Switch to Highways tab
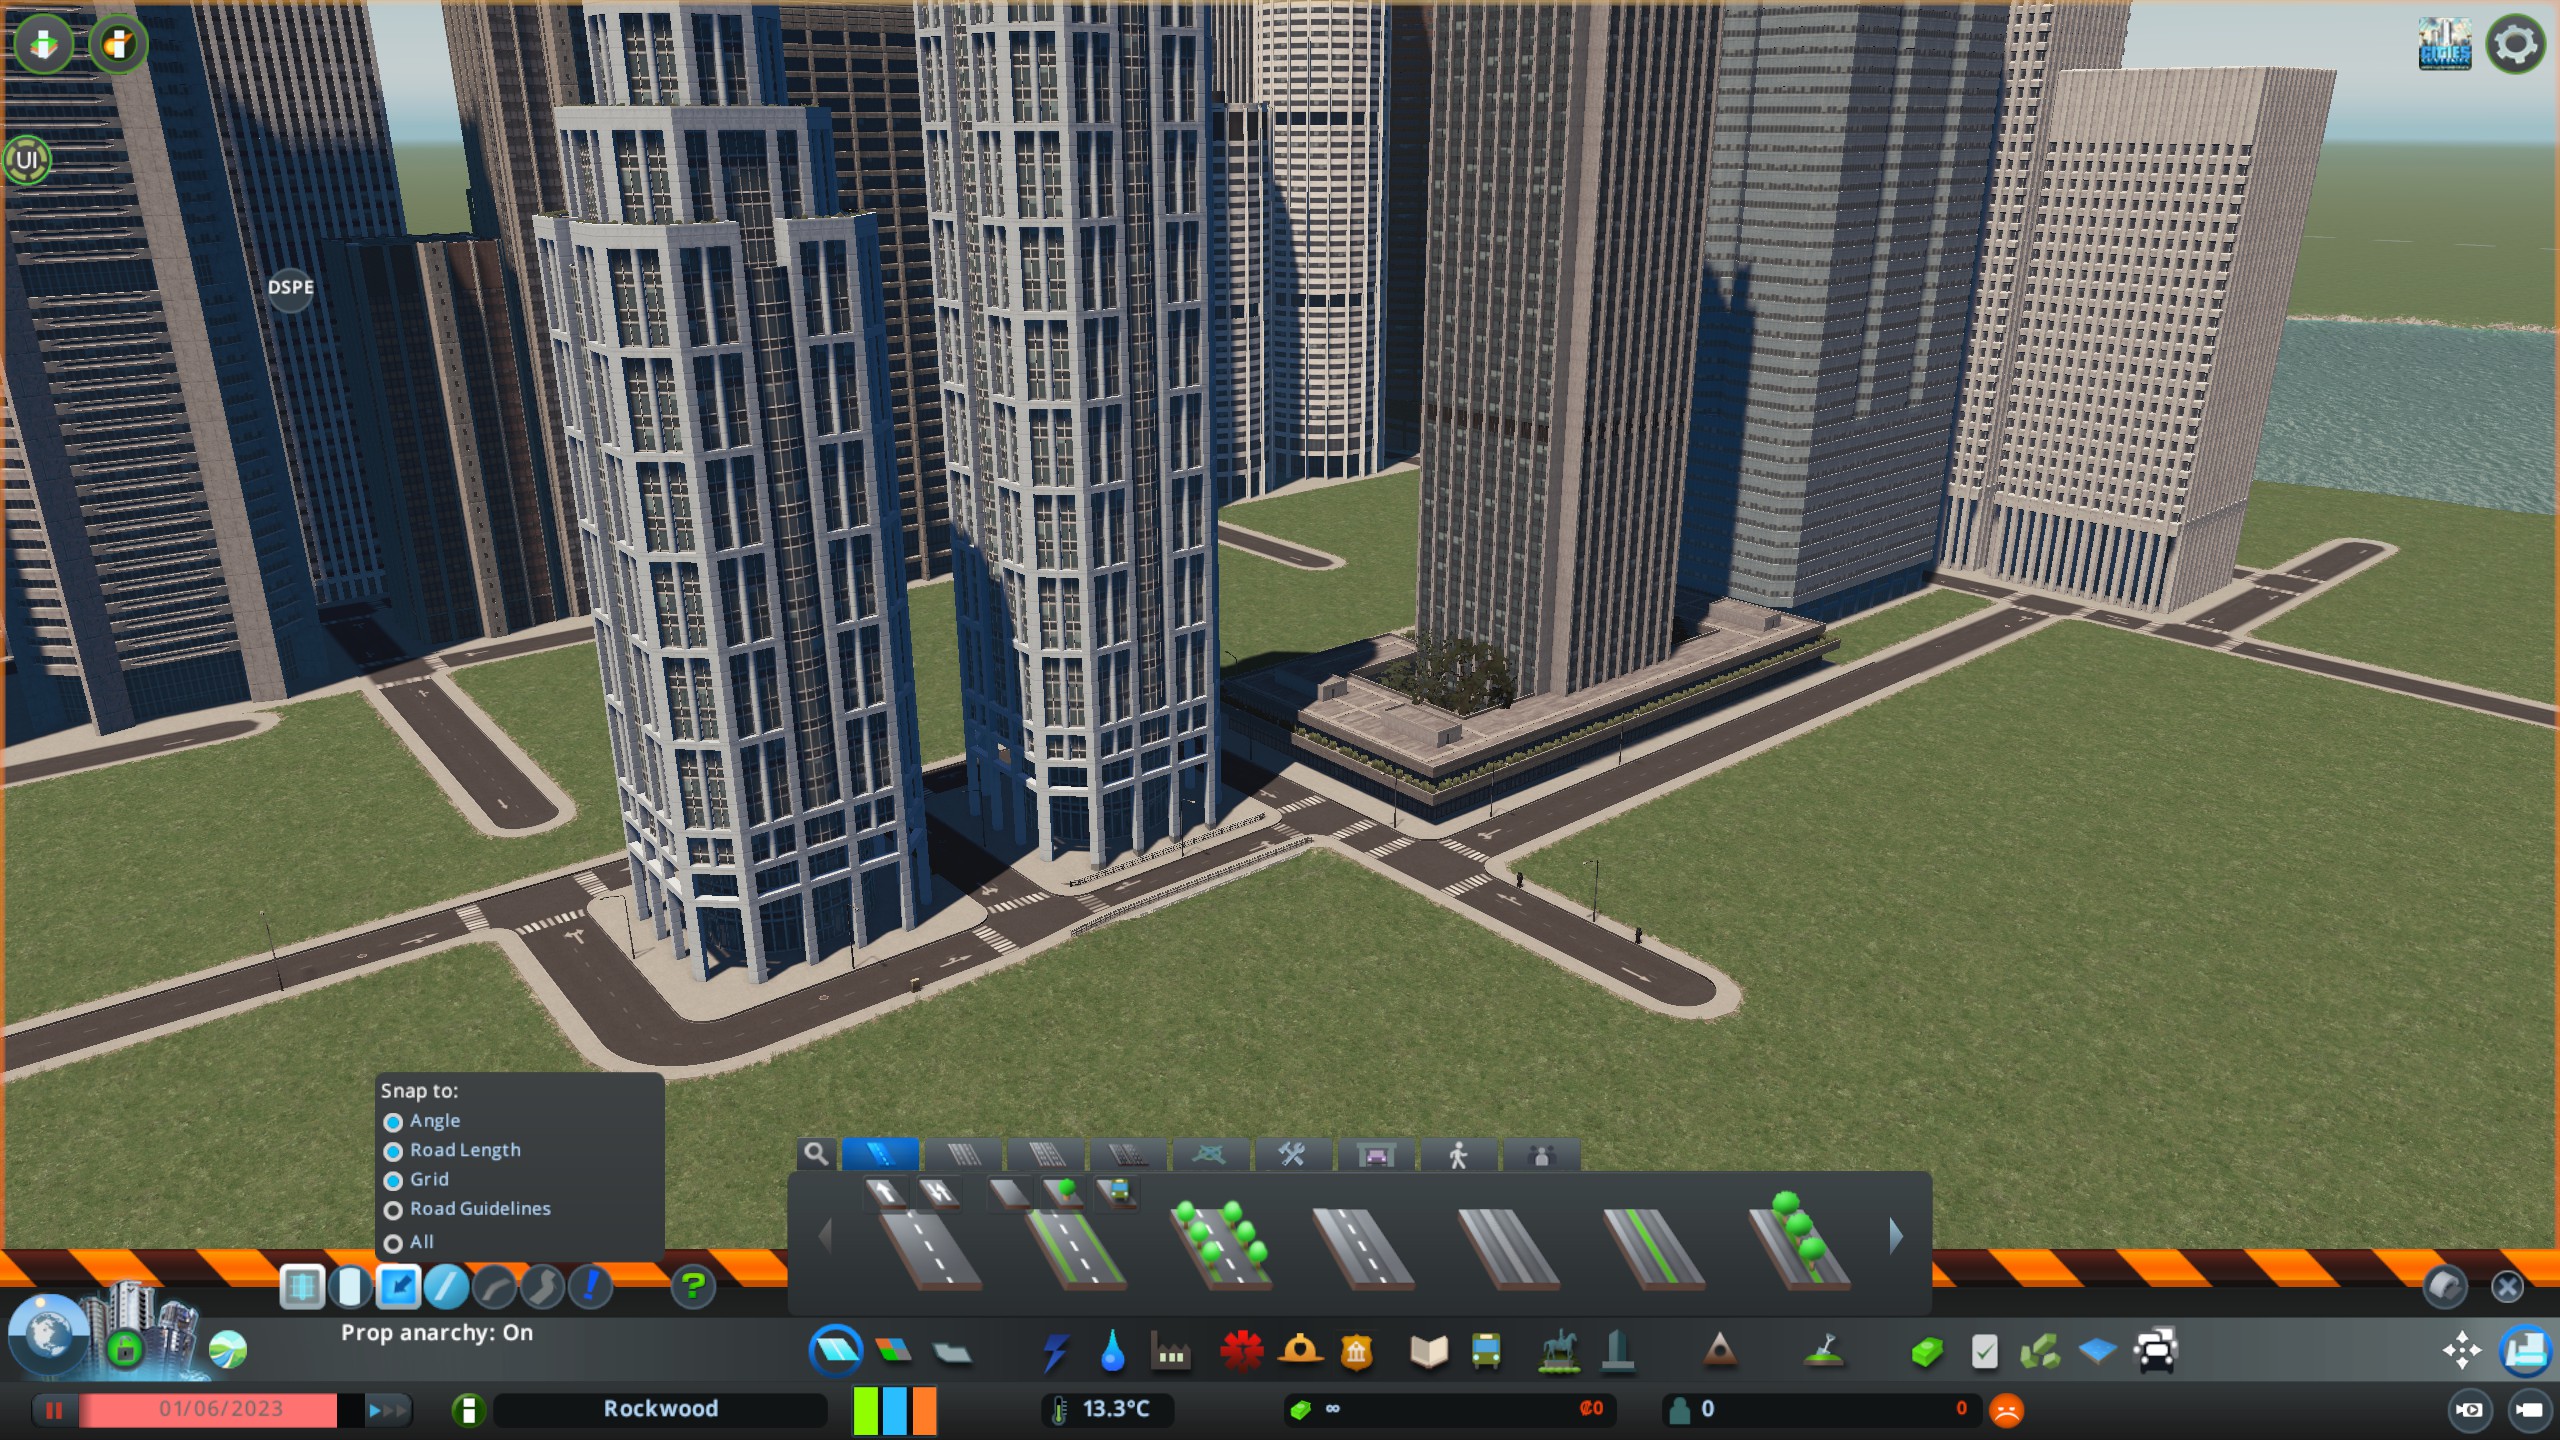This screenshot has width=2560, height=1440. pyautogui.click(x=1128, y=1154)
